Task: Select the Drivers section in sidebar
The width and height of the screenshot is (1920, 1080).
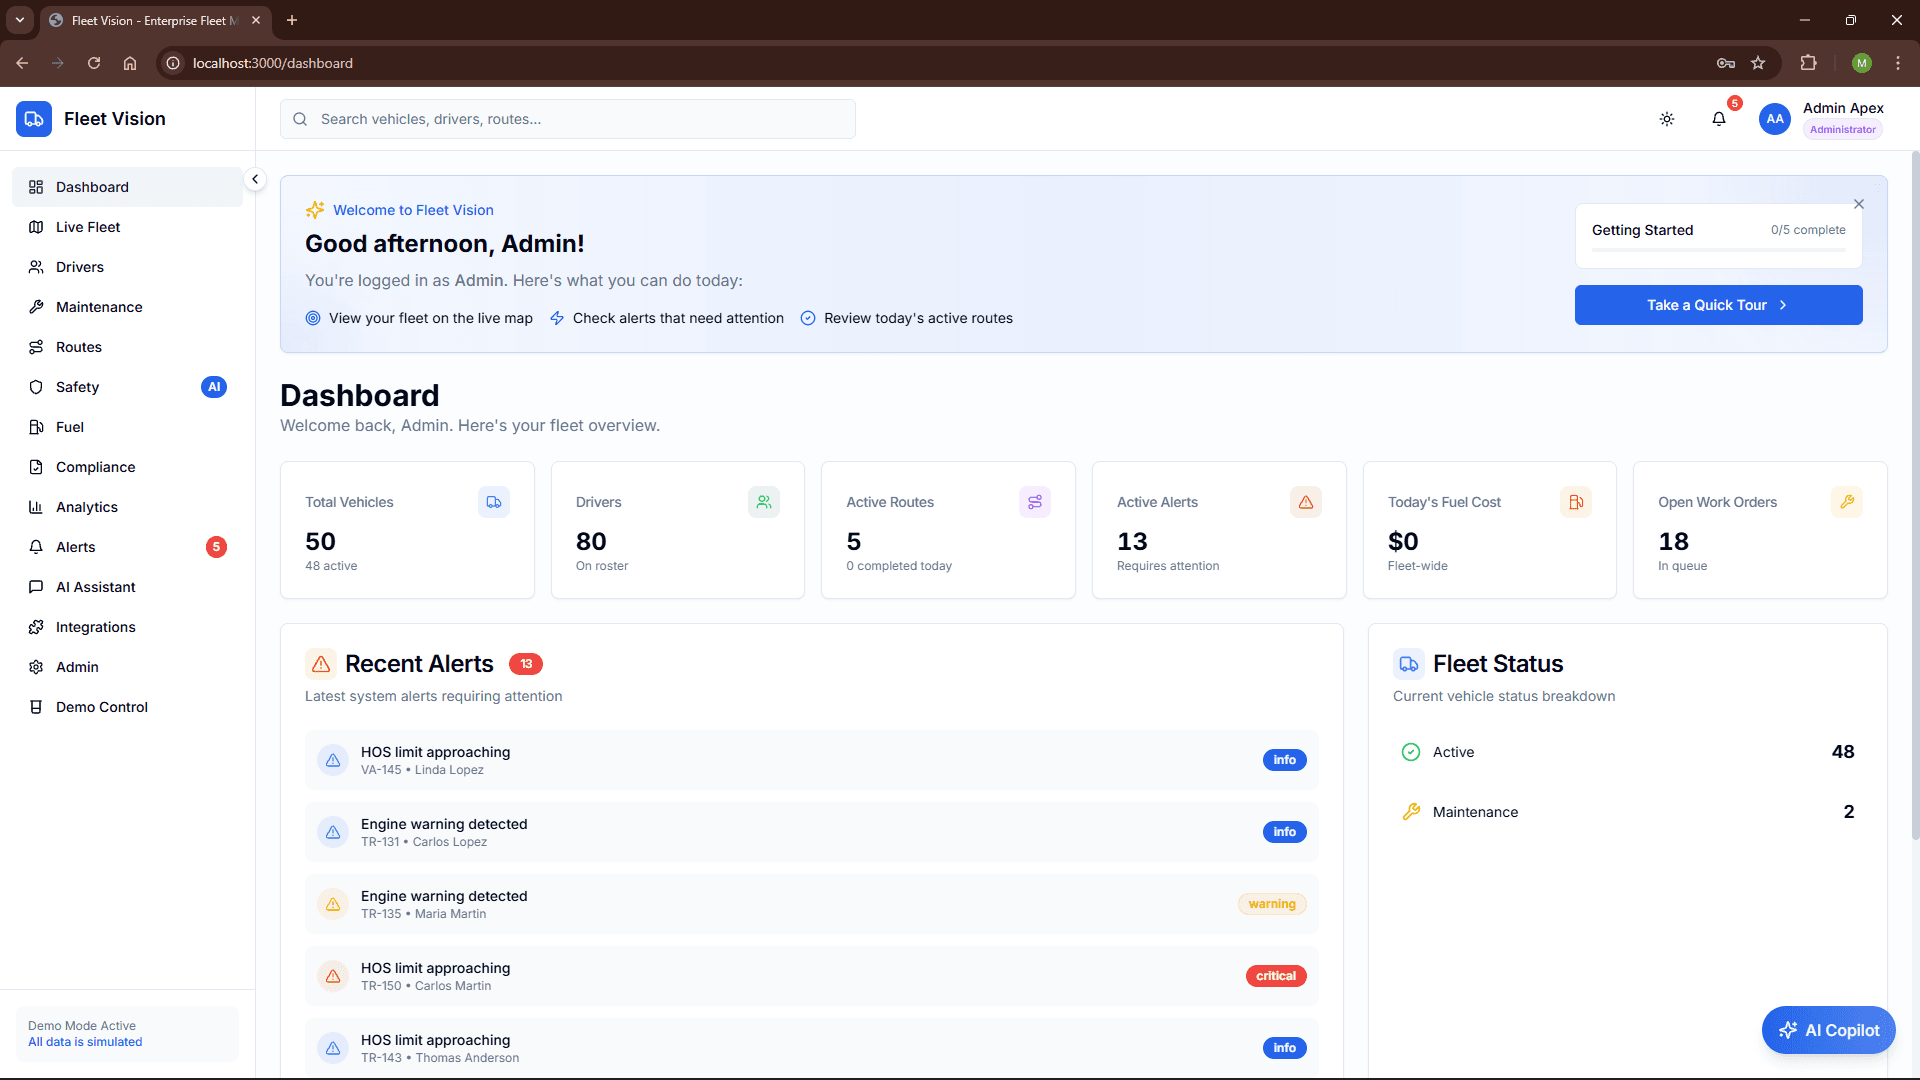Action: coord(79,267)
